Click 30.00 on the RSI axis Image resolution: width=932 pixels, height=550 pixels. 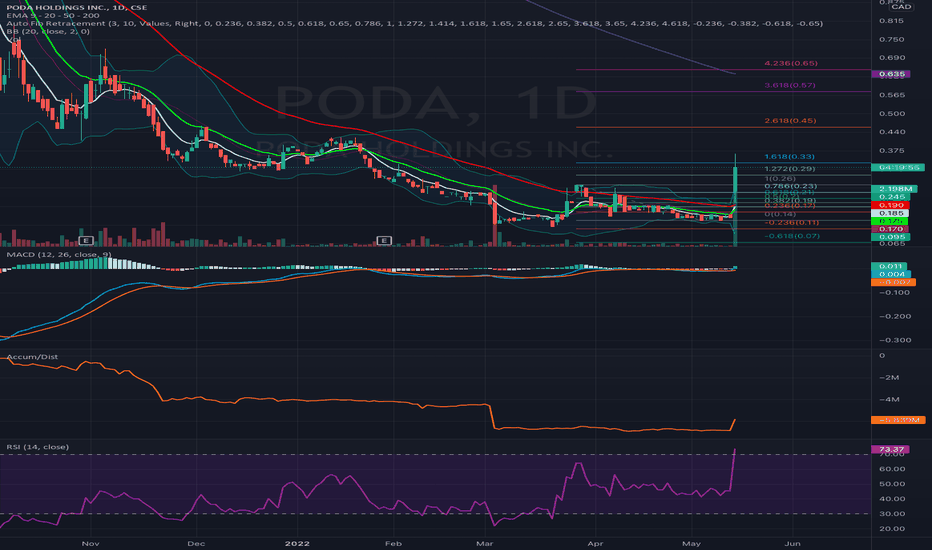892,514
